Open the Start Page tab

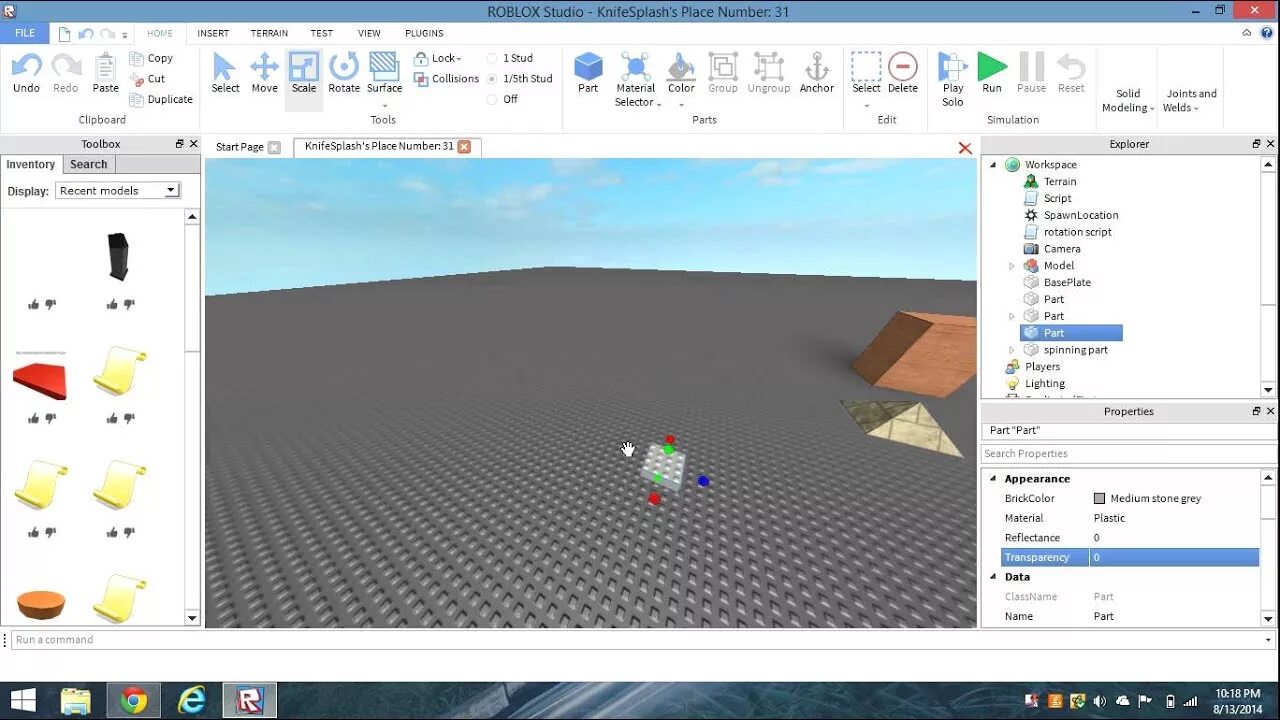coord(240,147)
